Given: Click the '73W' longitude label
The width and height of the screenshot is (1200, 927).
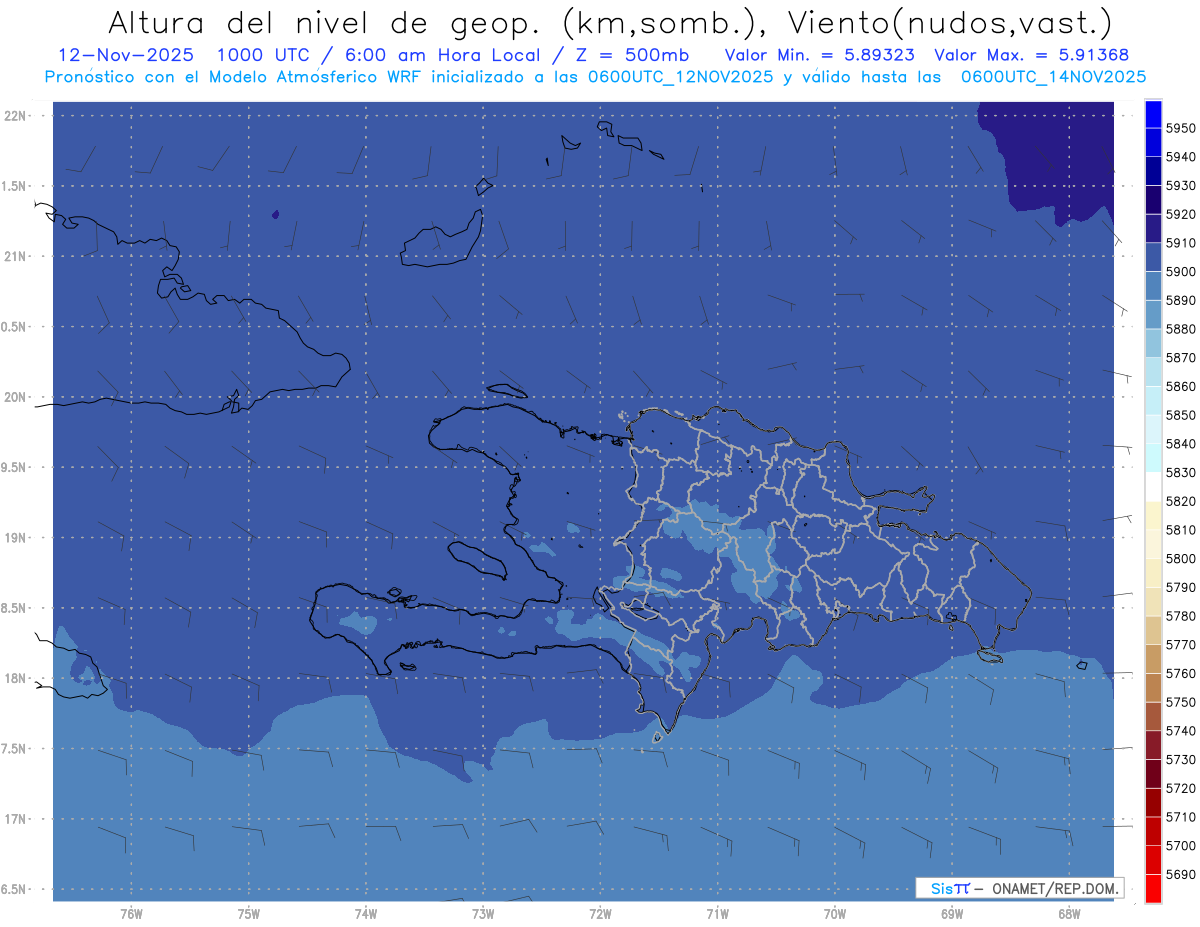Looking at the screenshot, I should [482, 914].
